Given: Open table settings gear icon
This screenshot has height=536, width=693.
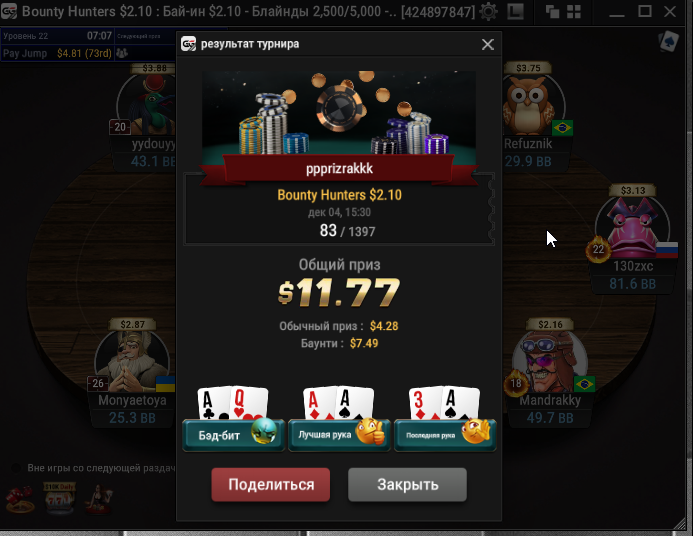Looking at the screenshot, I should pyautogui.click(x=488, y=11).
